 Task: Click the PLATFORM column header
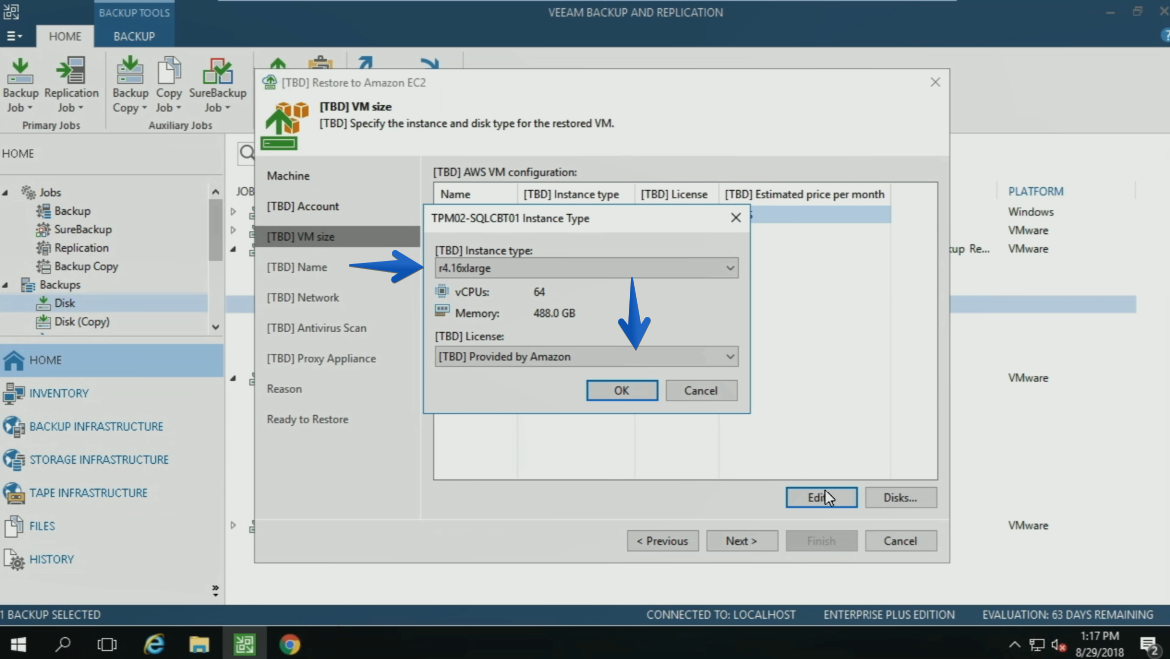click(x=1036, y=192)
